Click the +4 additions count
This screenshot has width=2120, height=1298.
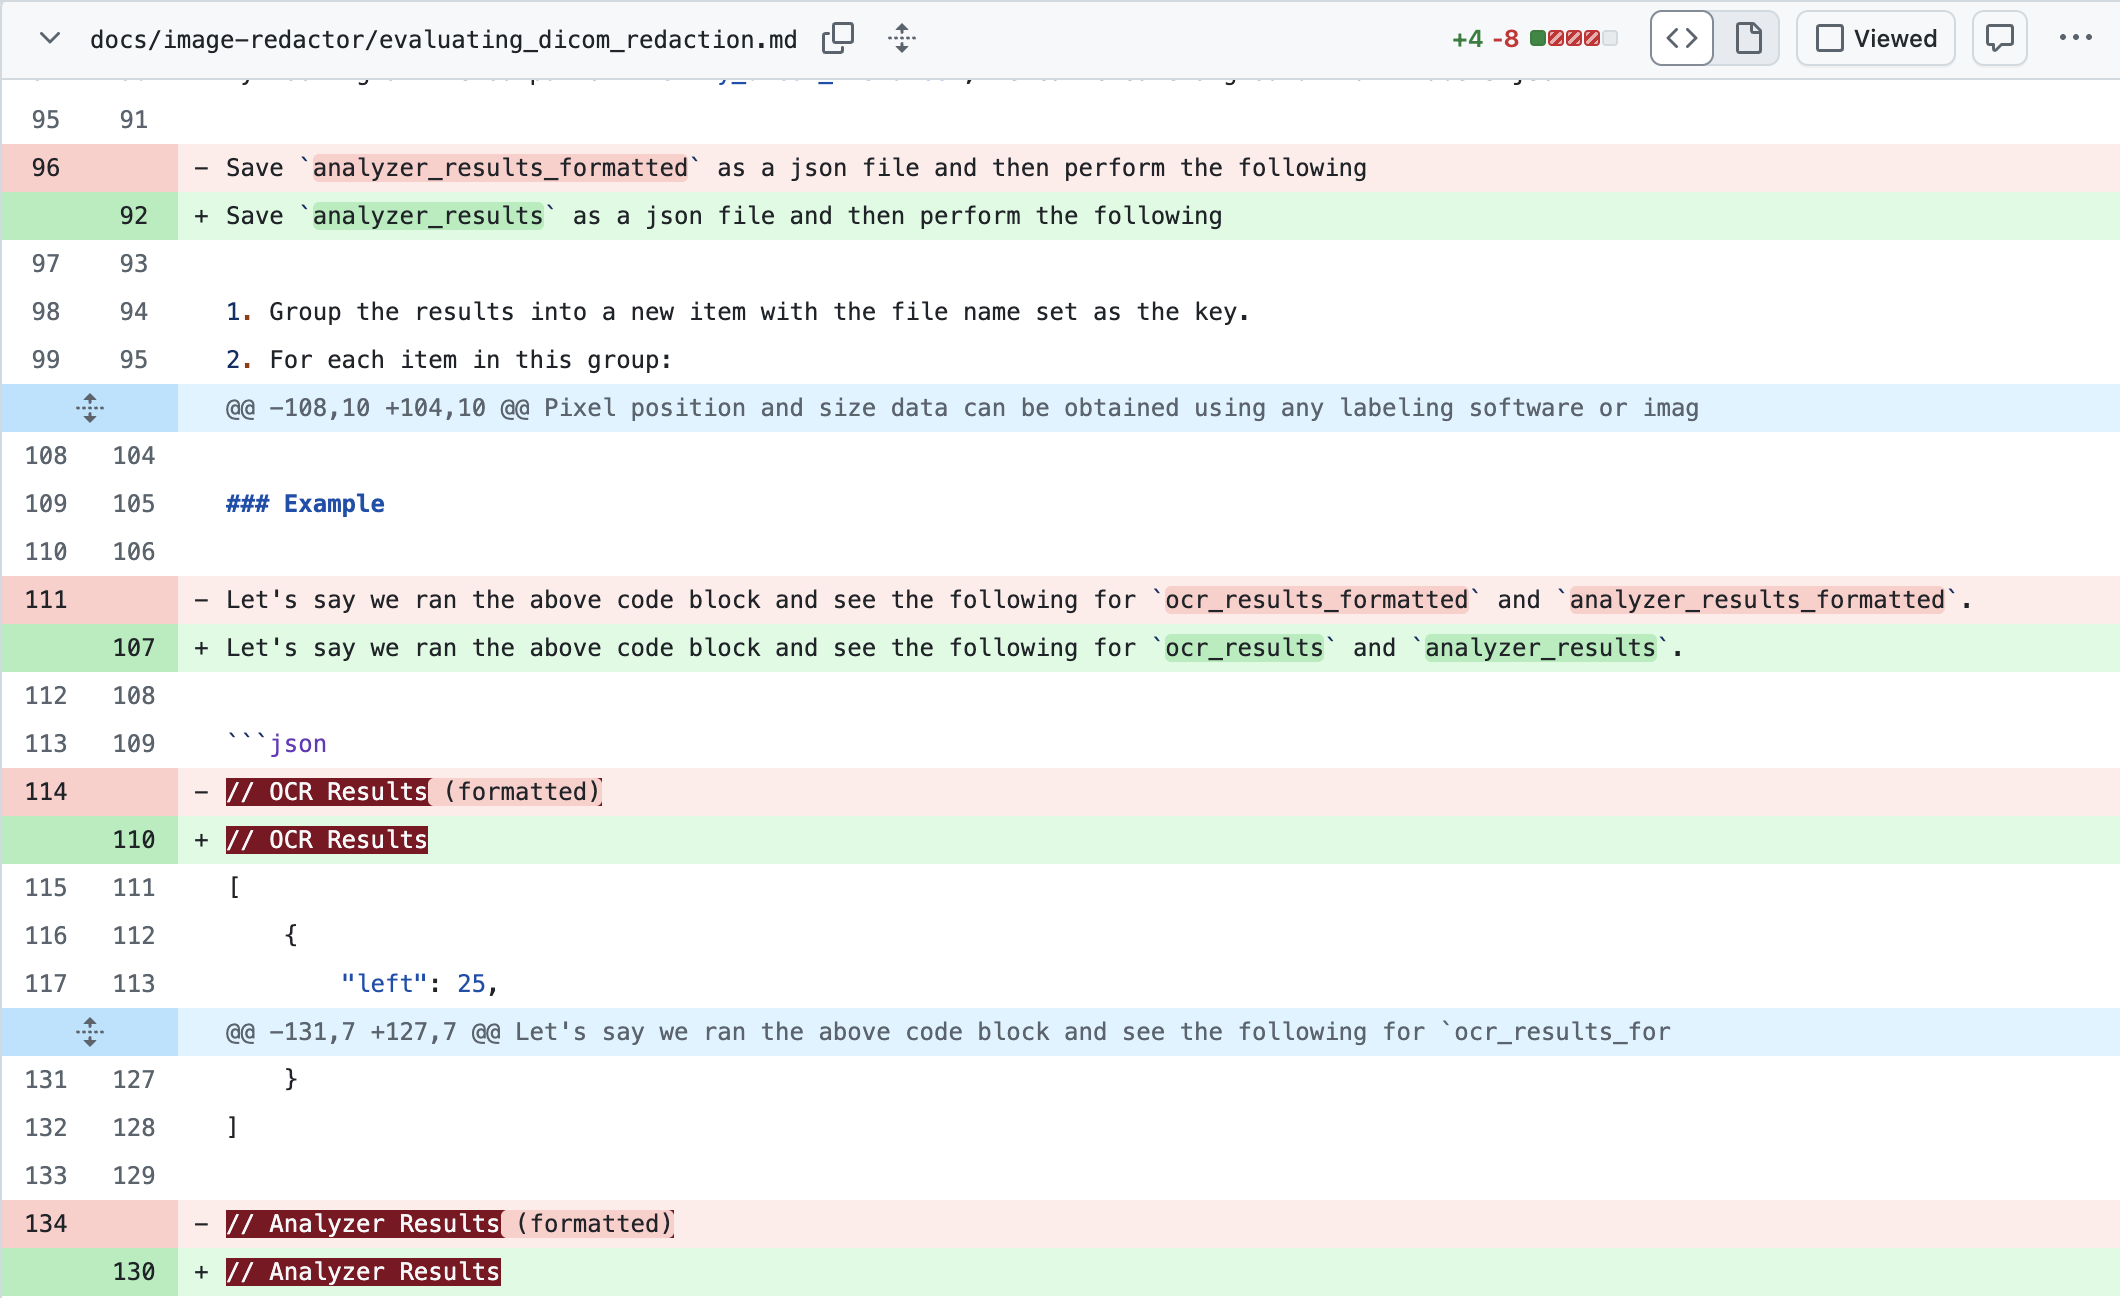click(1467, 39)
